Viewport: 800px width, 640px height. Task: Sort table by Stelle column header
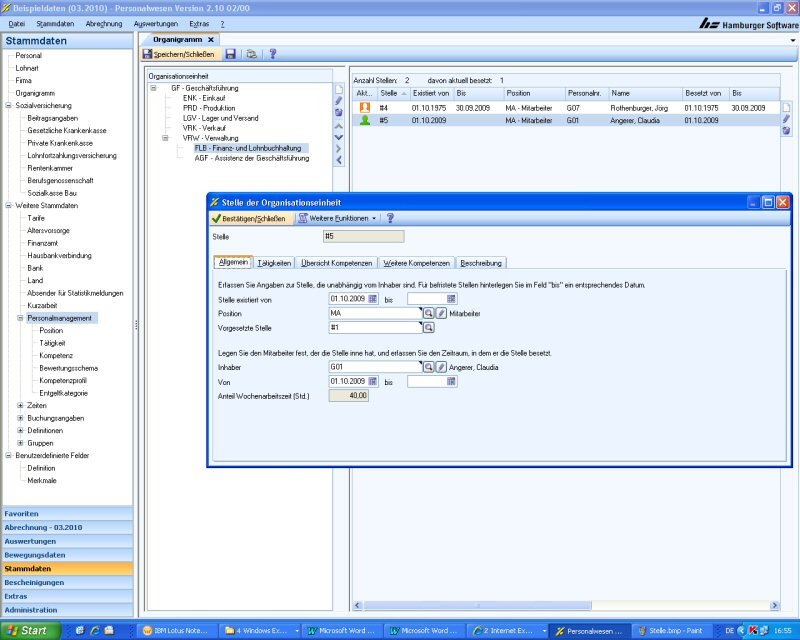point(392,93)
